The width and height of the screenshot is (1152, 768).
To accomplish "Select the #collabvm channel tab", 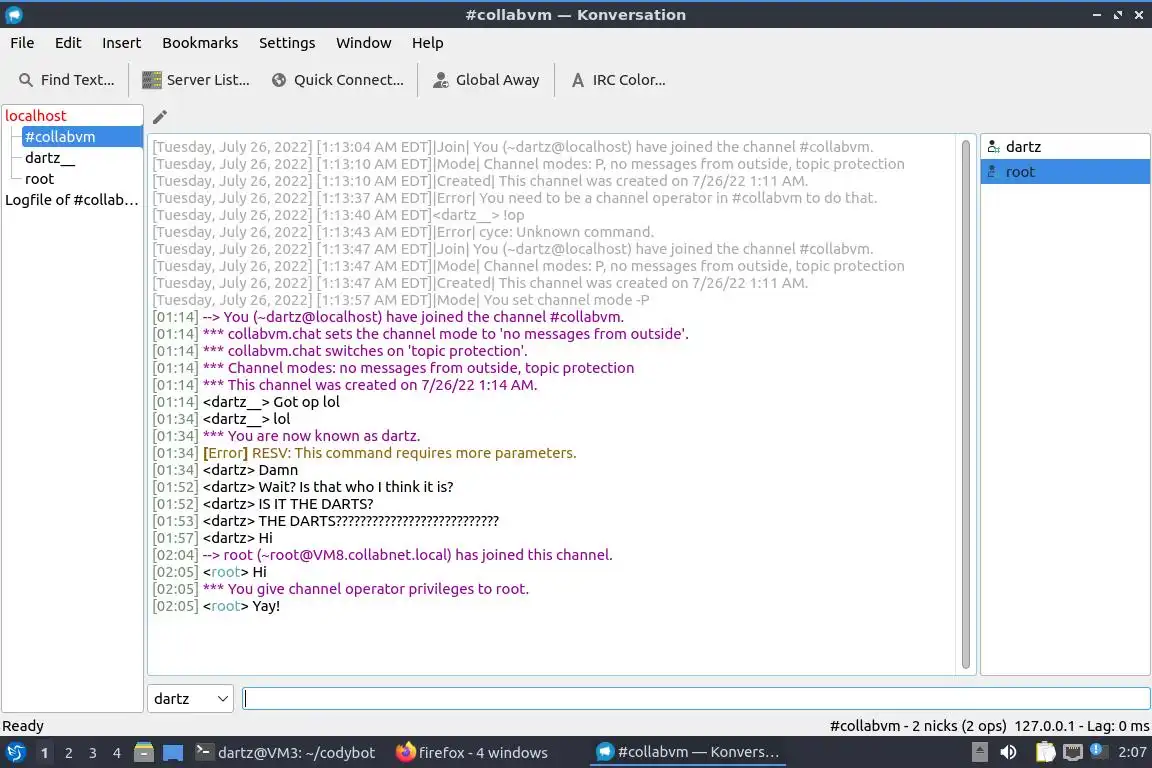I will point(82,137).
